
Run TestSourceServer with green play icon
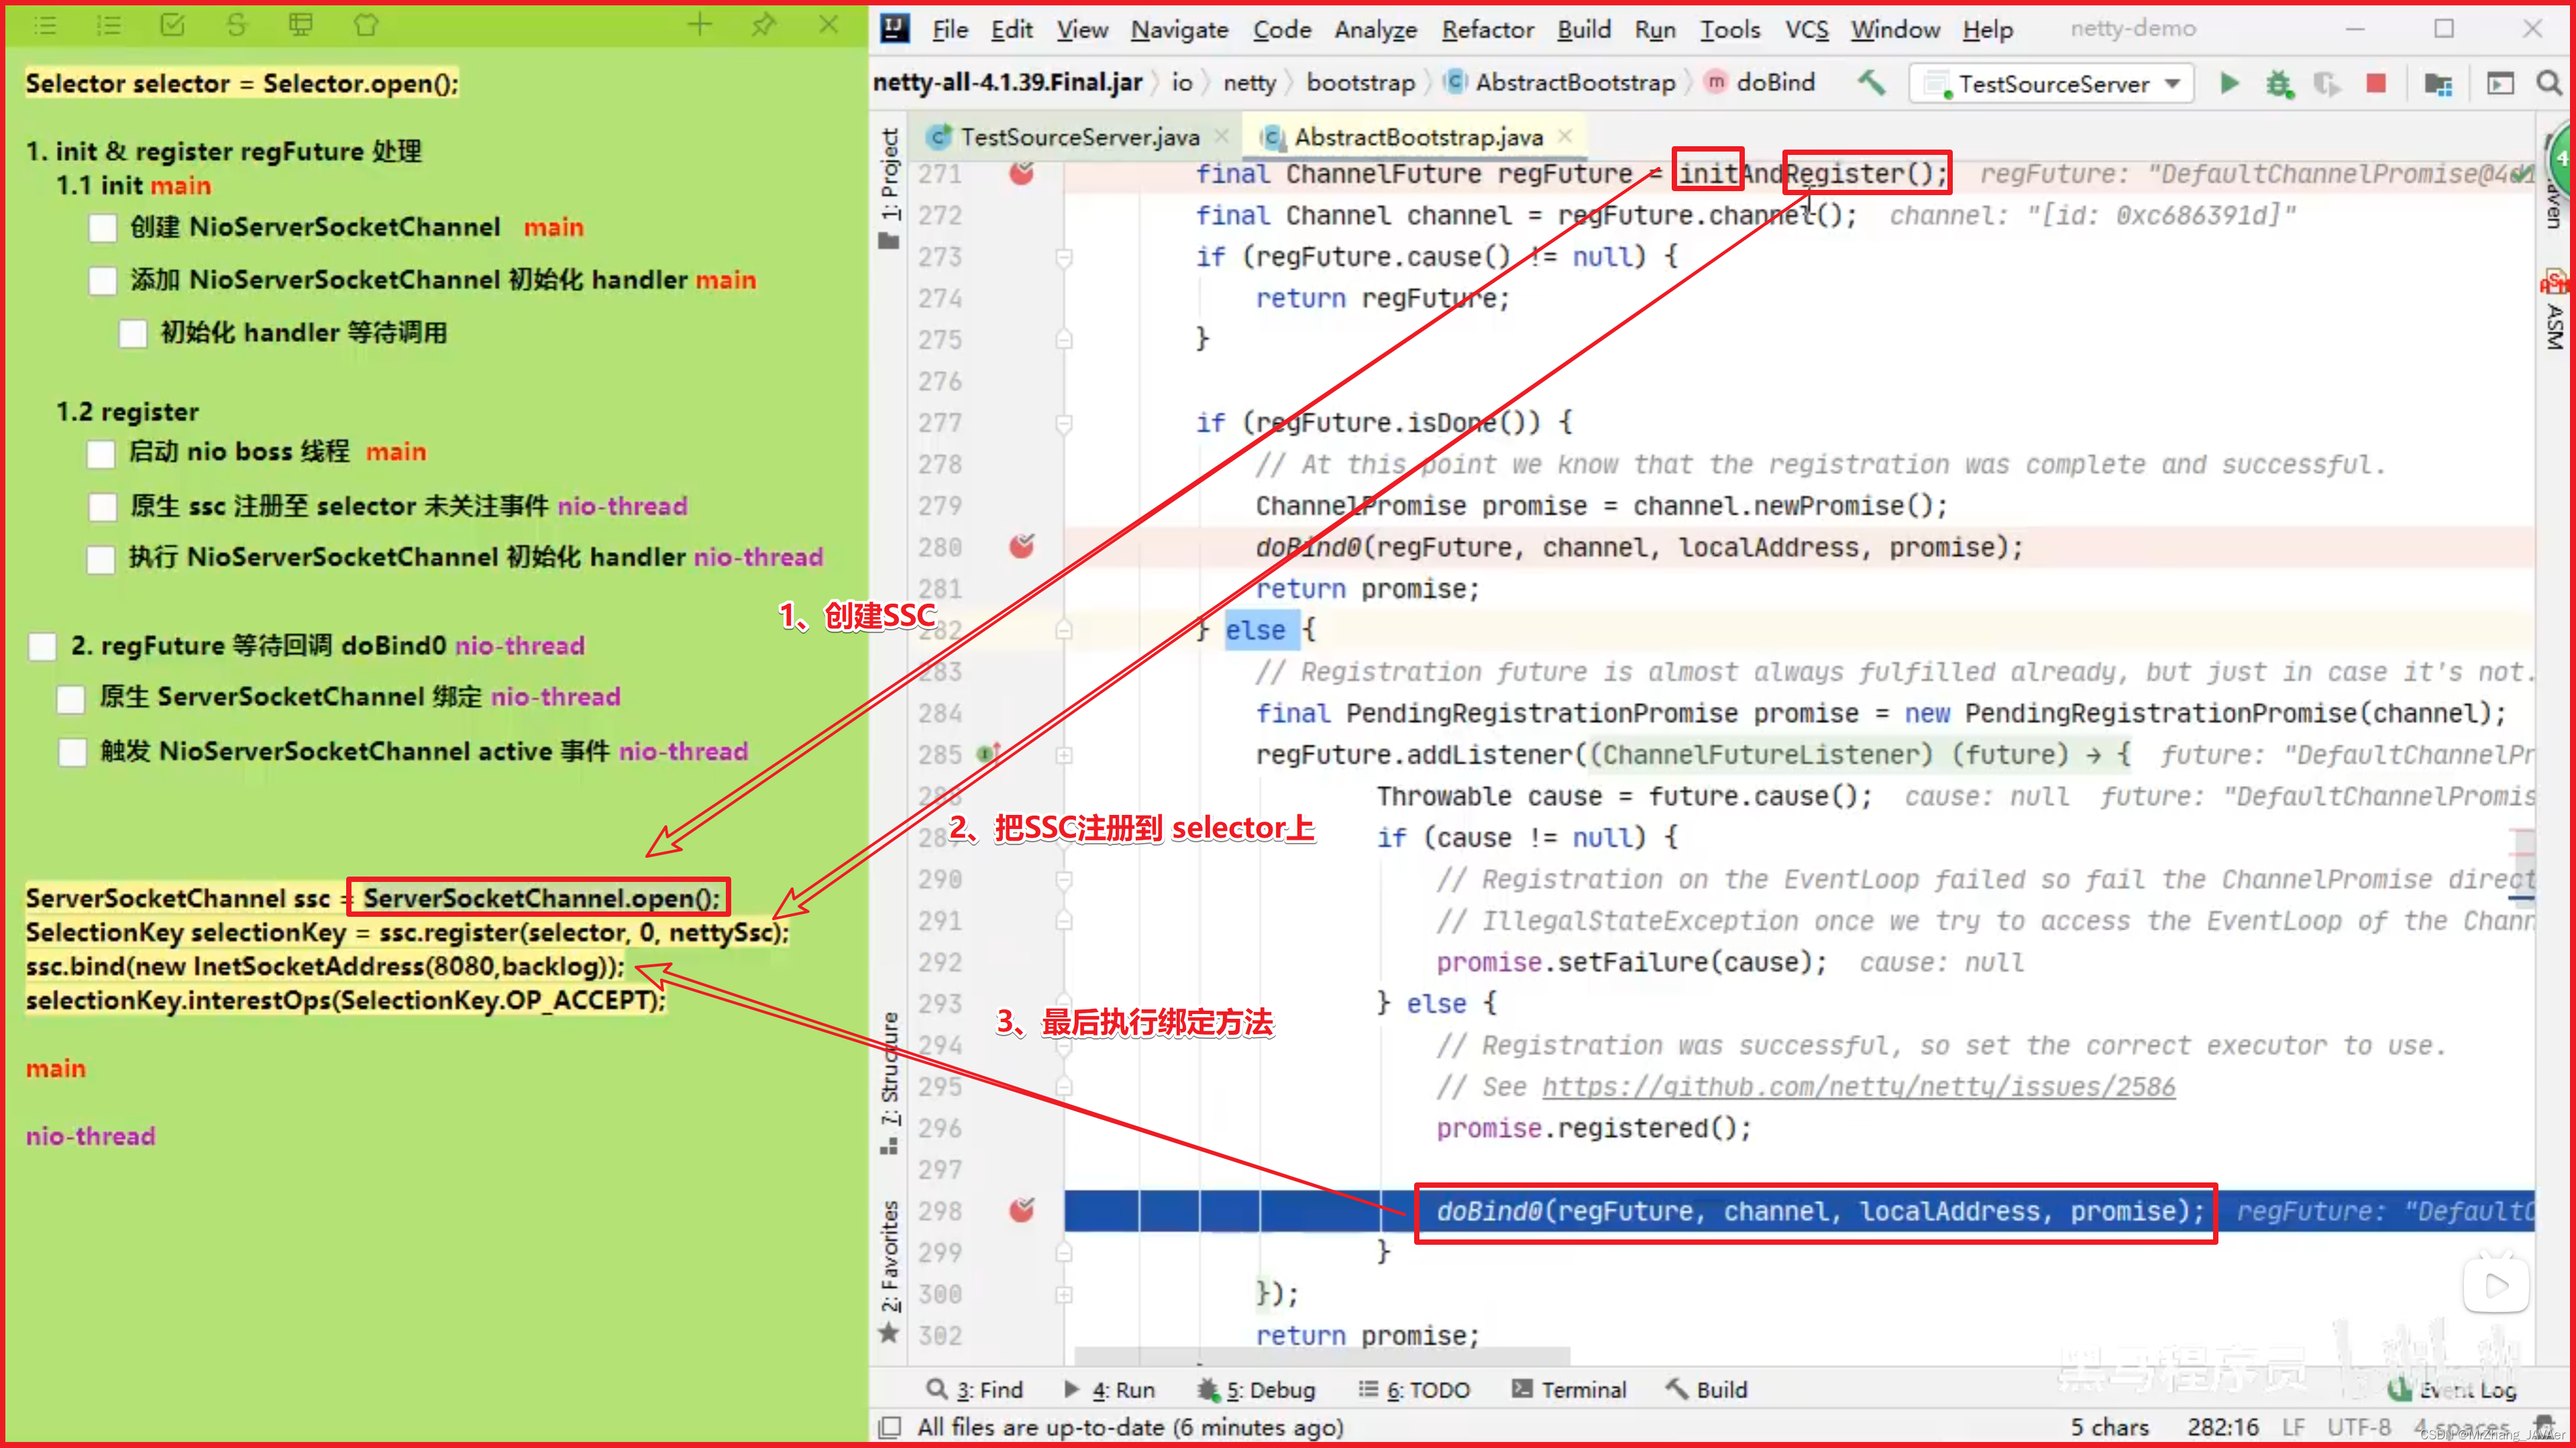pos(2229,83)
